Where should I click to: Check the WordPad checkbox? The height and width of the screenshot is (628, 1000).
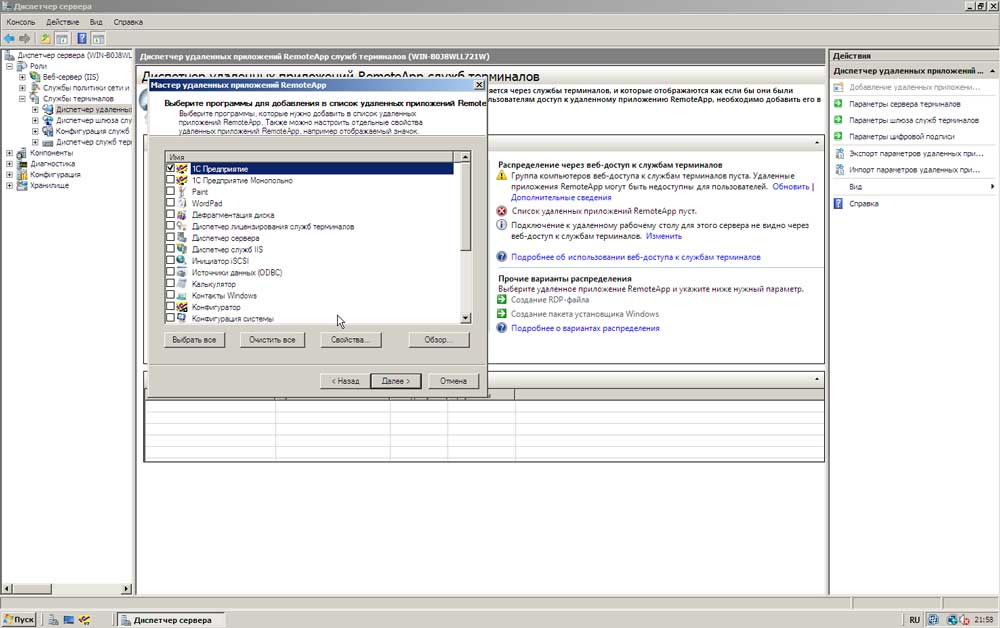coord(170,204)
